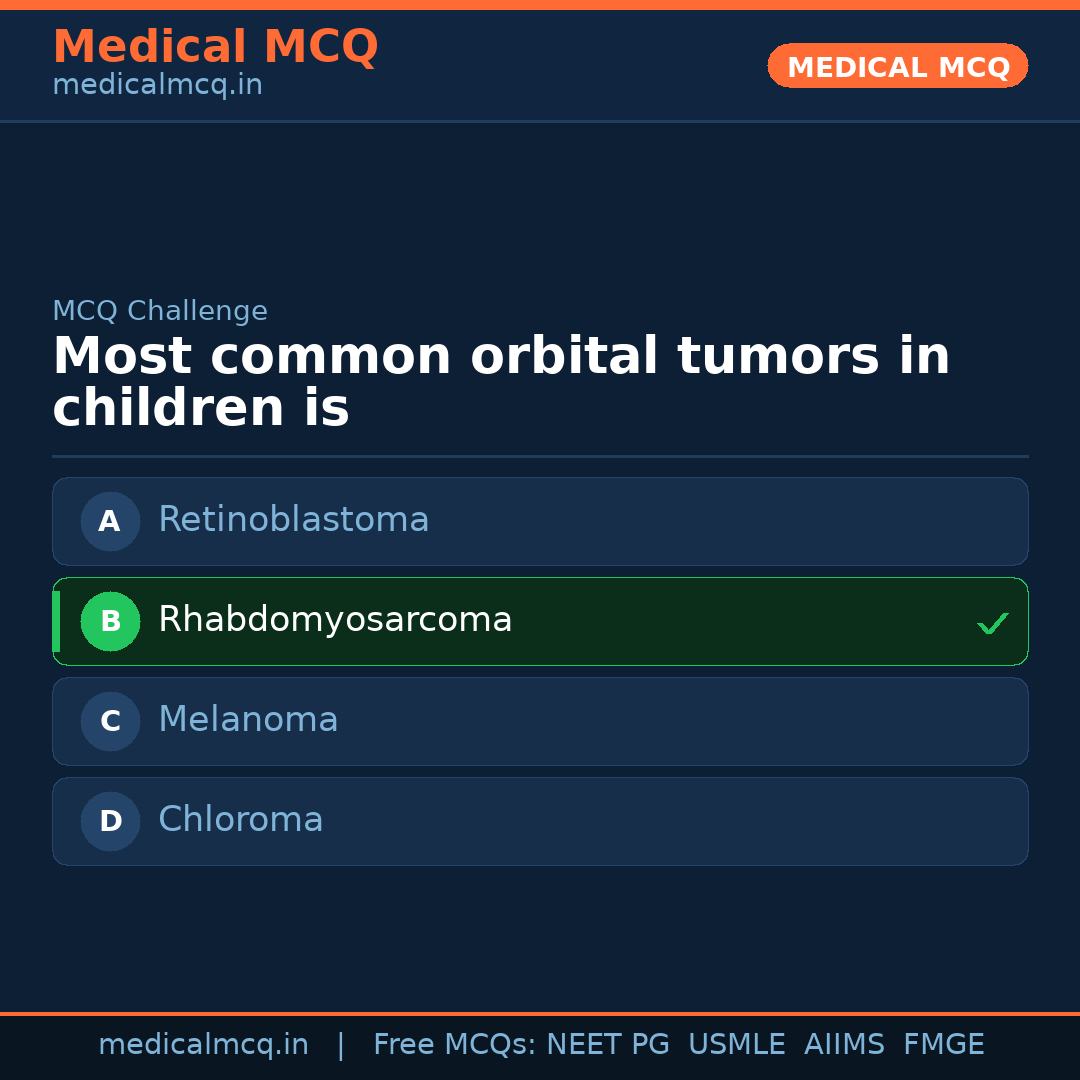The width and height of the screenshot is (1080, 1080).
Task: Click the orange MEDICAL MCQ badge
Action: tap(897, 66)
